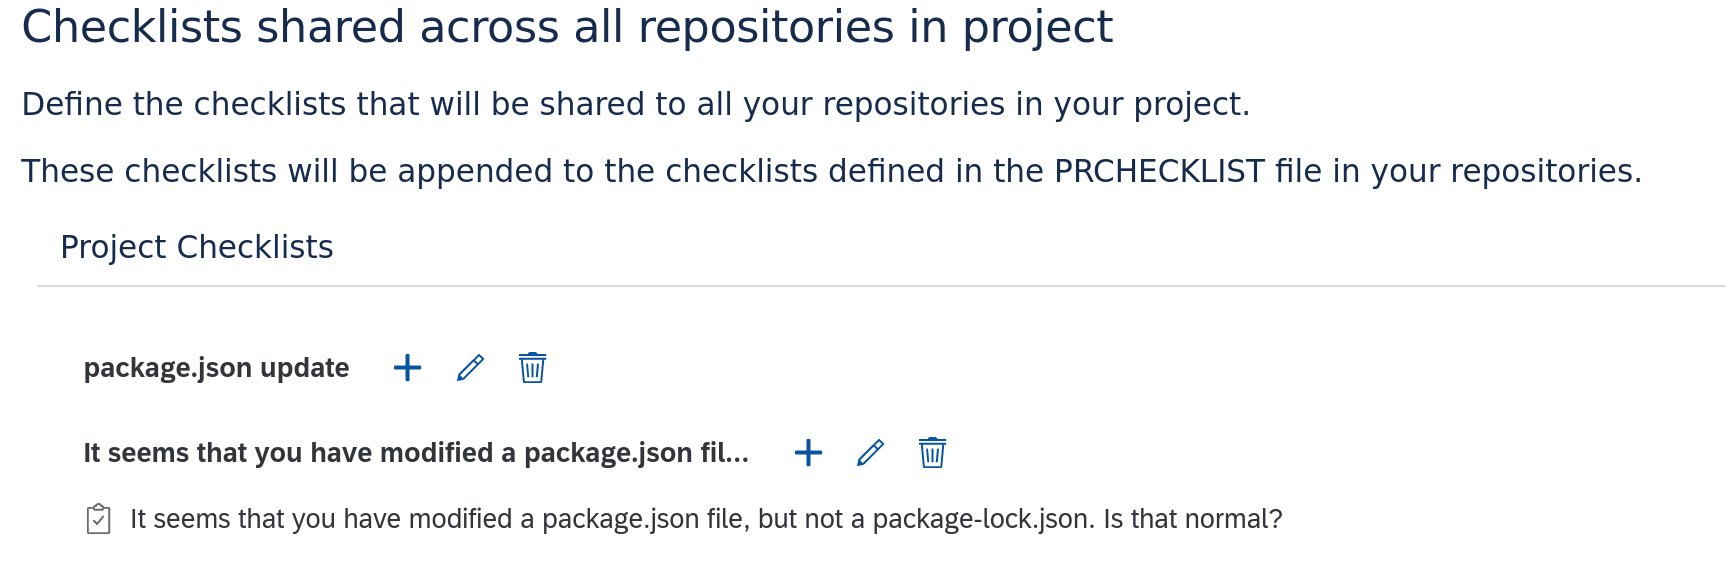Click the 'Define the checklists' description line
Viewport: 1726px width, 565px height.
(635, 104)
